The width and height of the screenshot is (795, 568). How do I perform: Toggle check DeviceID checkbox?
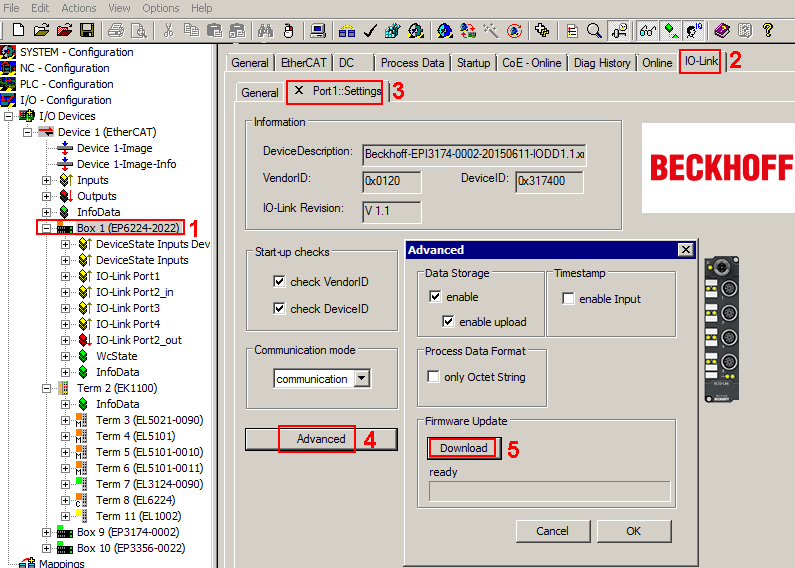(x=279, y=308)
